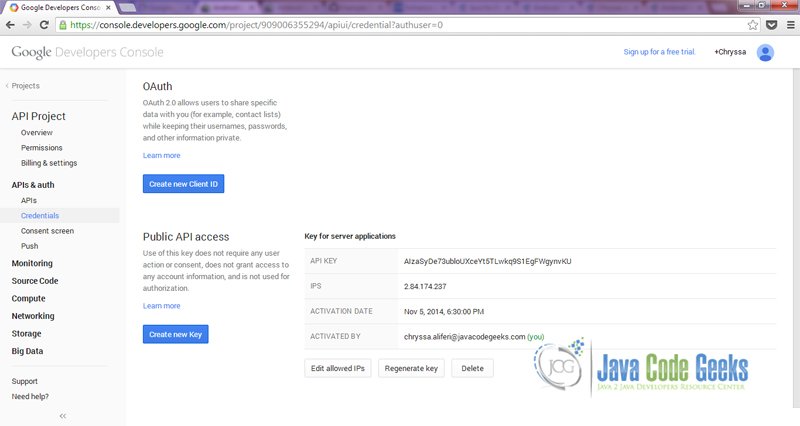Open the user account avatar
800x426 pixels.
pos(765,52)
